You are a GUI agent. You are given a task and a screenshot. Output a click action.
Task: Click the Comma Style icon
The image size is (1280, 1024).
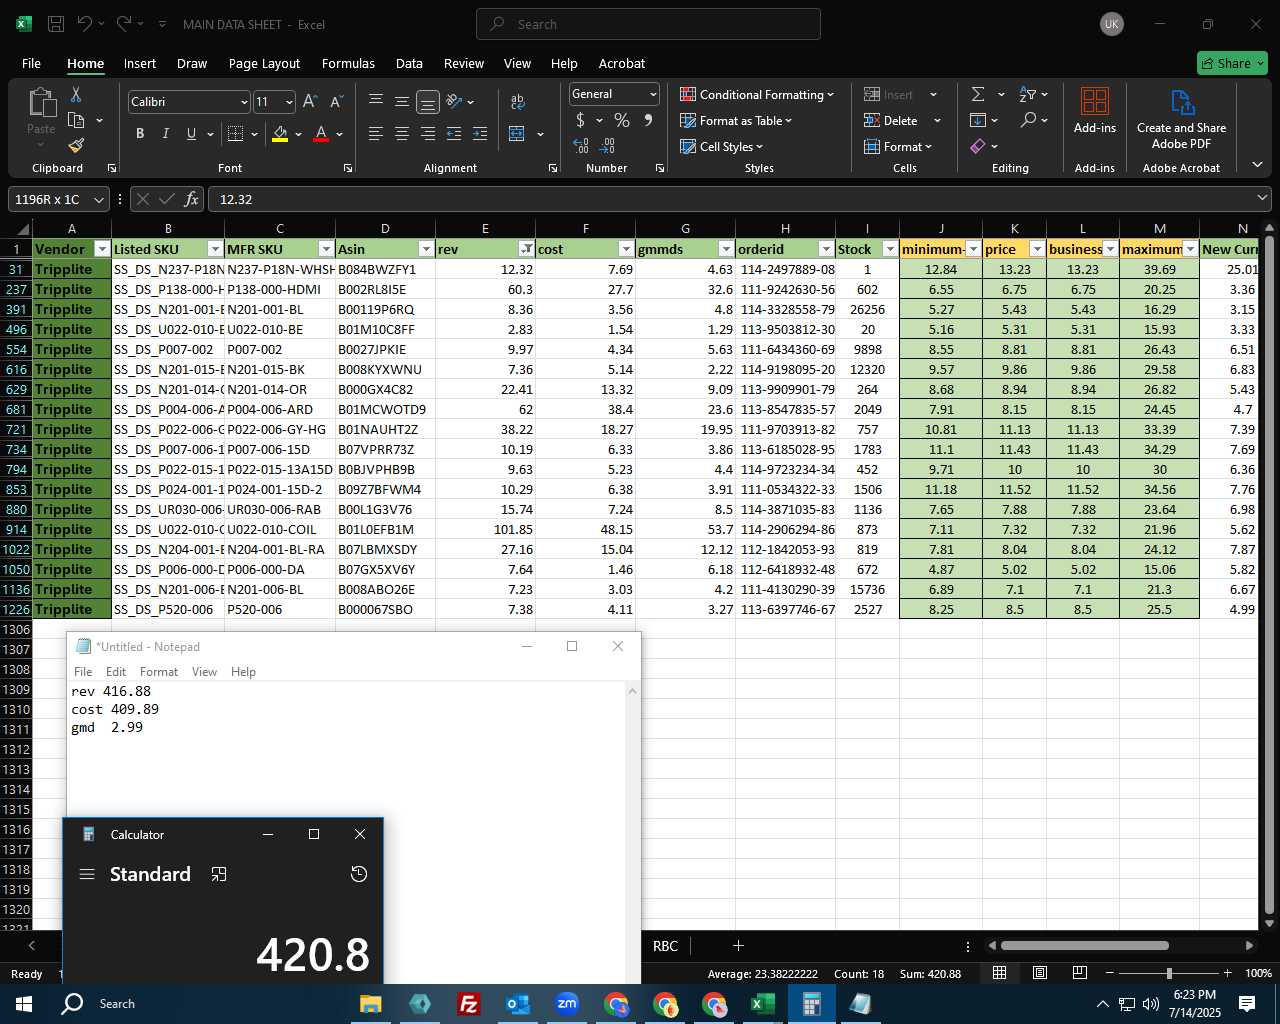(x=648, y=120)
